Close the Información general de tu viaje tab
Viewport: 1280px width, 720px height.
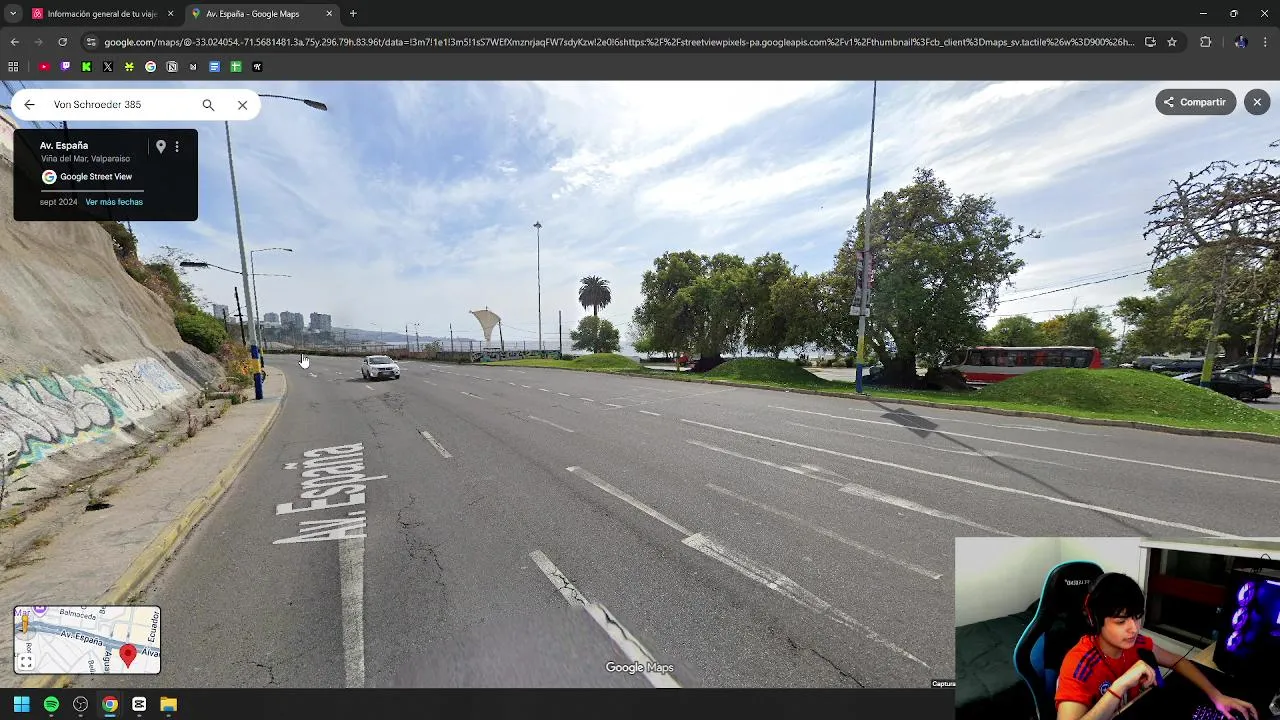(170, 14)
